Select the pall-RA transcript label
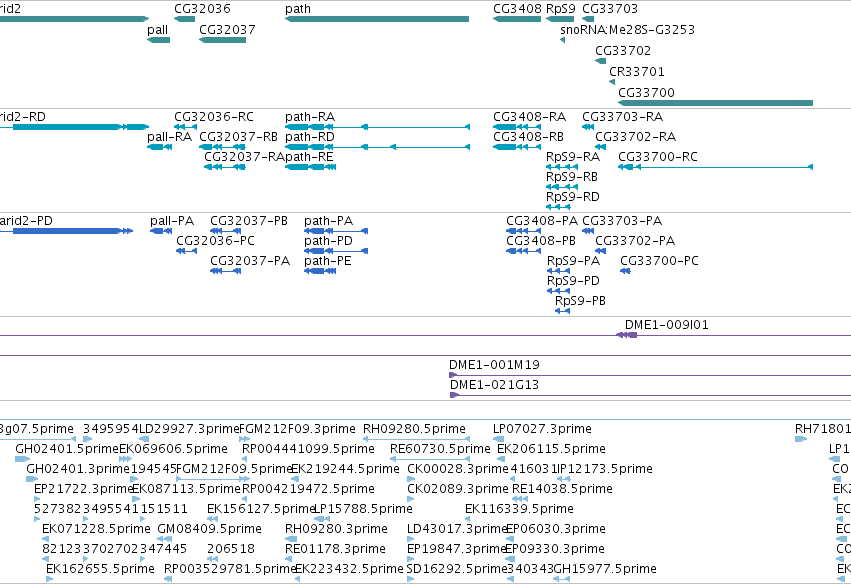This screenshot has width=851, height=584. pyautogui.click(x=169, y=137)
